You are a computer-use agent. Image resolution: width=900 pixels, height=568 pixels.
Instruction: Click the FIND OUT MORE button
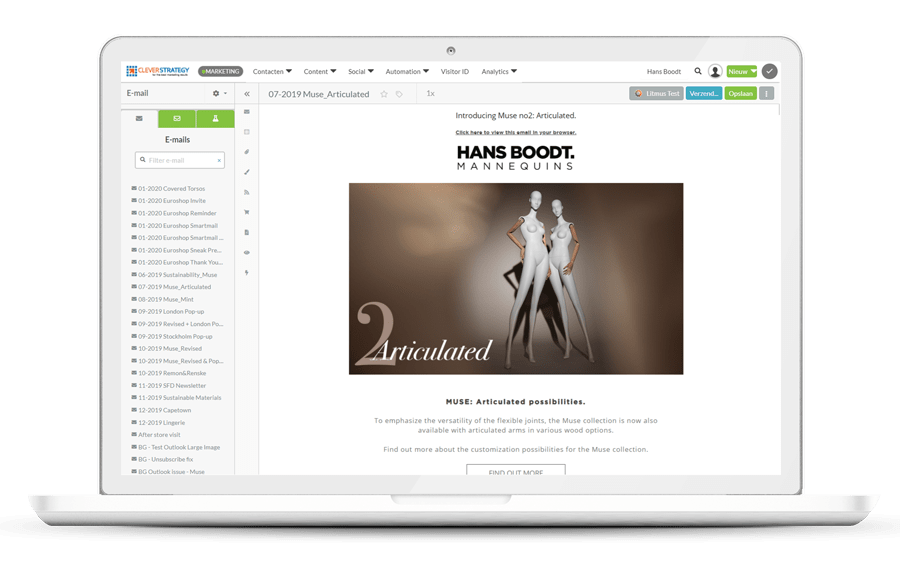click(x=515, y=470)
